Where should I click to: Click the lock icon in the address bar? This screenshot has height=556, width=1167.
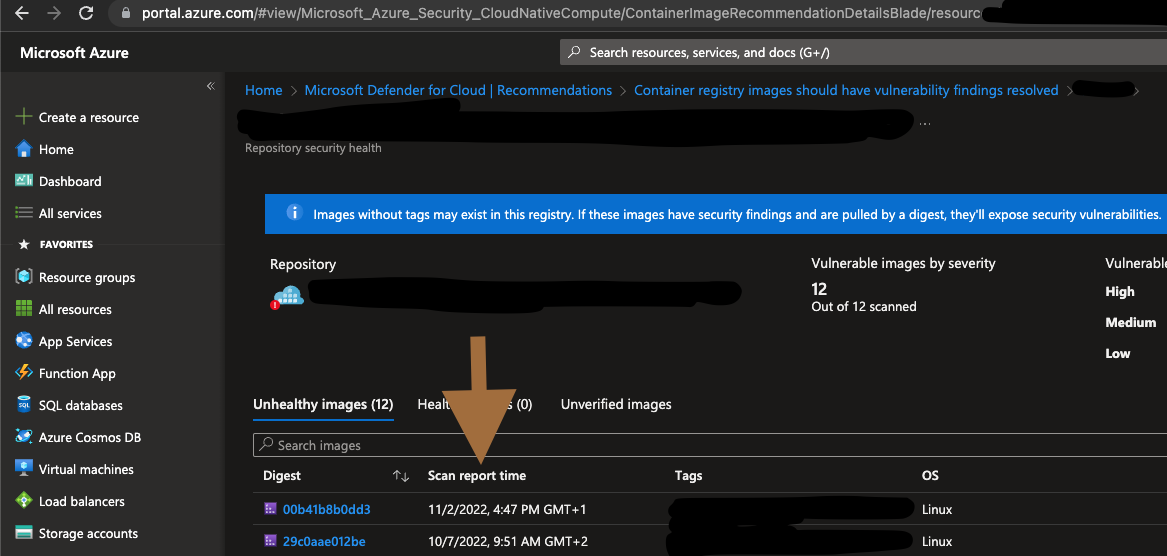125,13
